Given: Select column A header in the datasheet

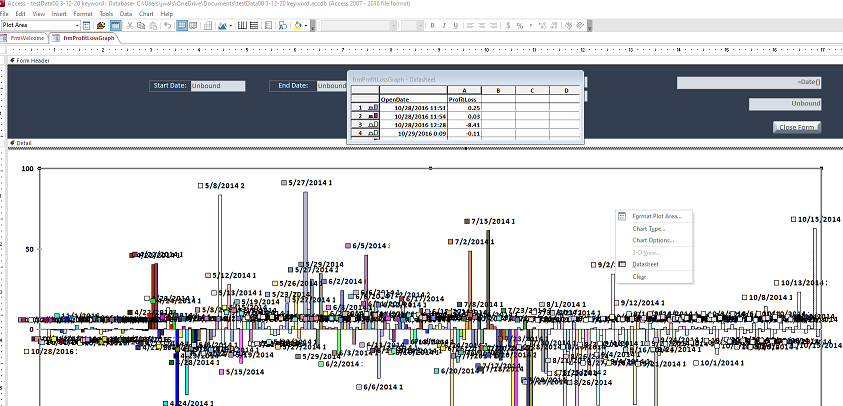Looking at the screenshot, I should point(464,90).
